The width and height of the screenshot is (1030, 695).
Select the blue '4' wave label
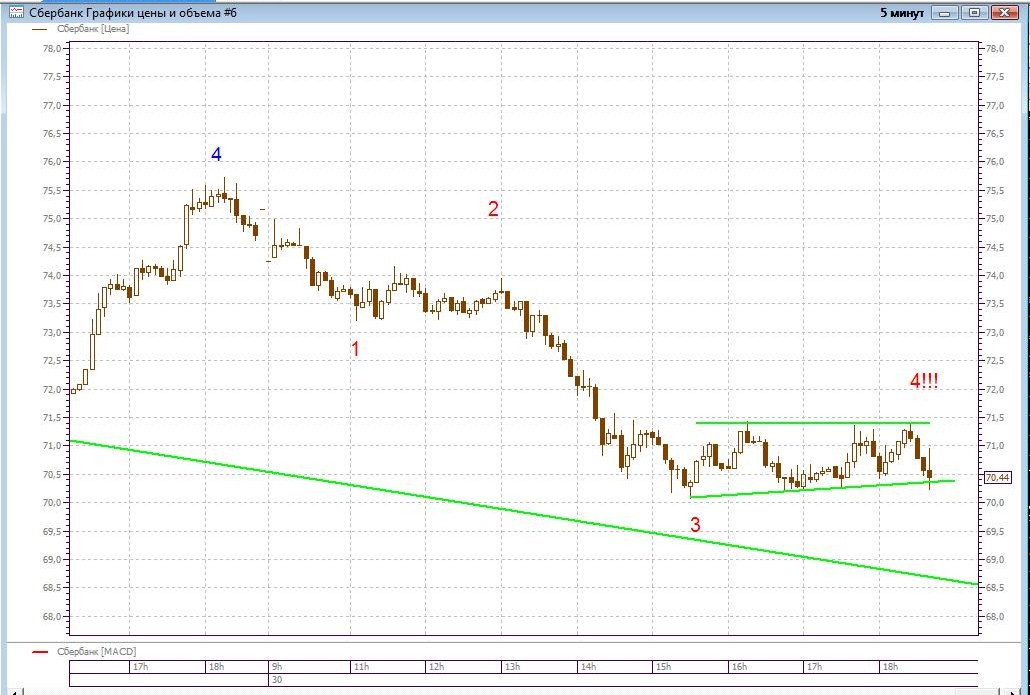216,154
